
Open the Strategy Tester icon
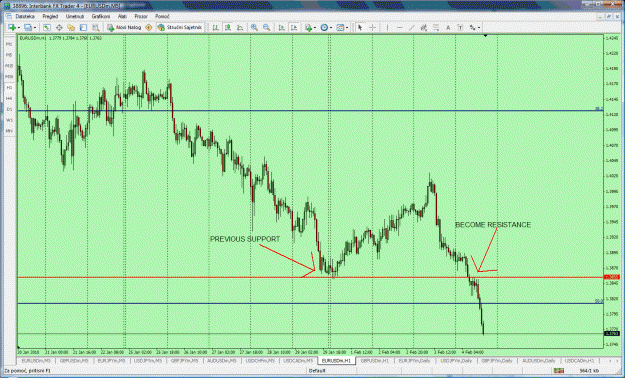[96, 28]
